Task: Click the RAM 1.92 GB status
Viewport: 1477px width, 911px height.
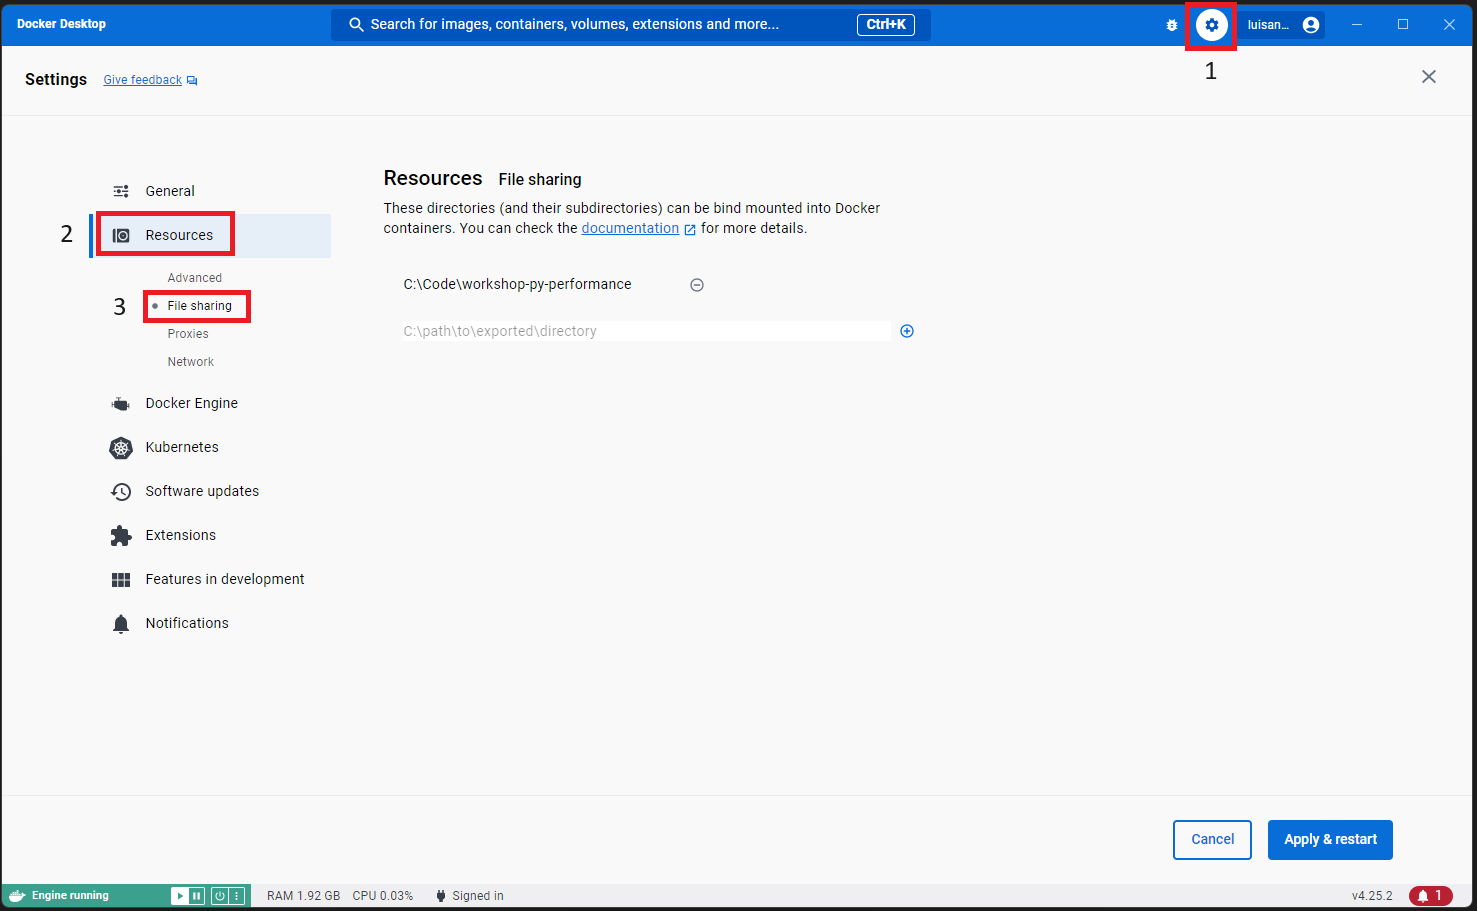Action: click(x=303, y=896)
